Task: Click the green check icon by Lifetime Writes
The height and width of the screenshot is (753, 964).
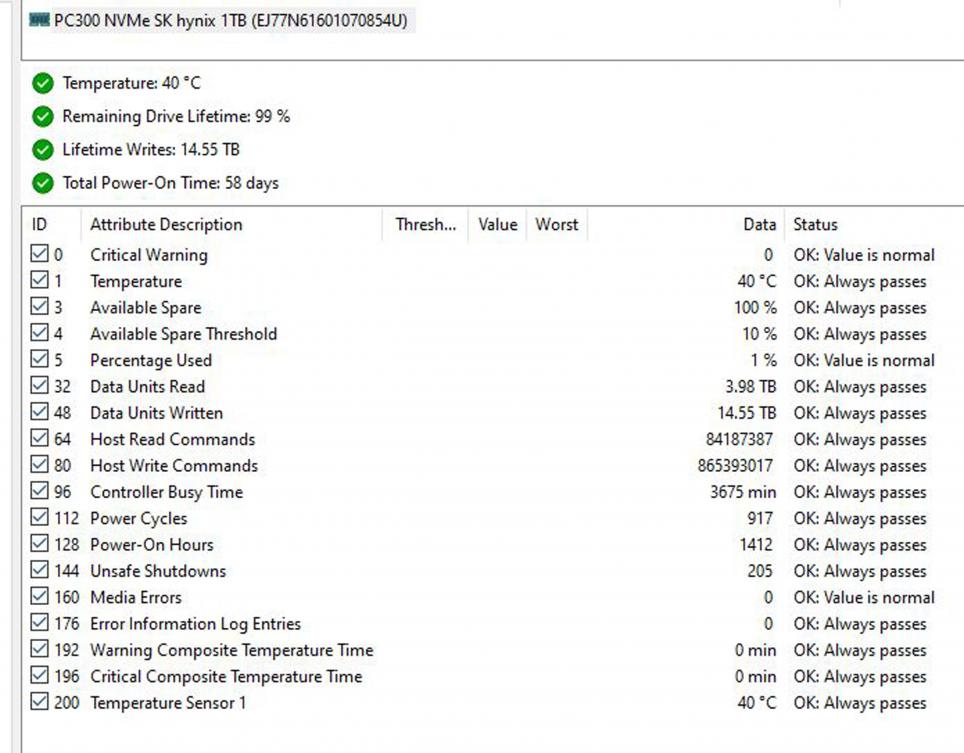Action: tap(42, 150)
